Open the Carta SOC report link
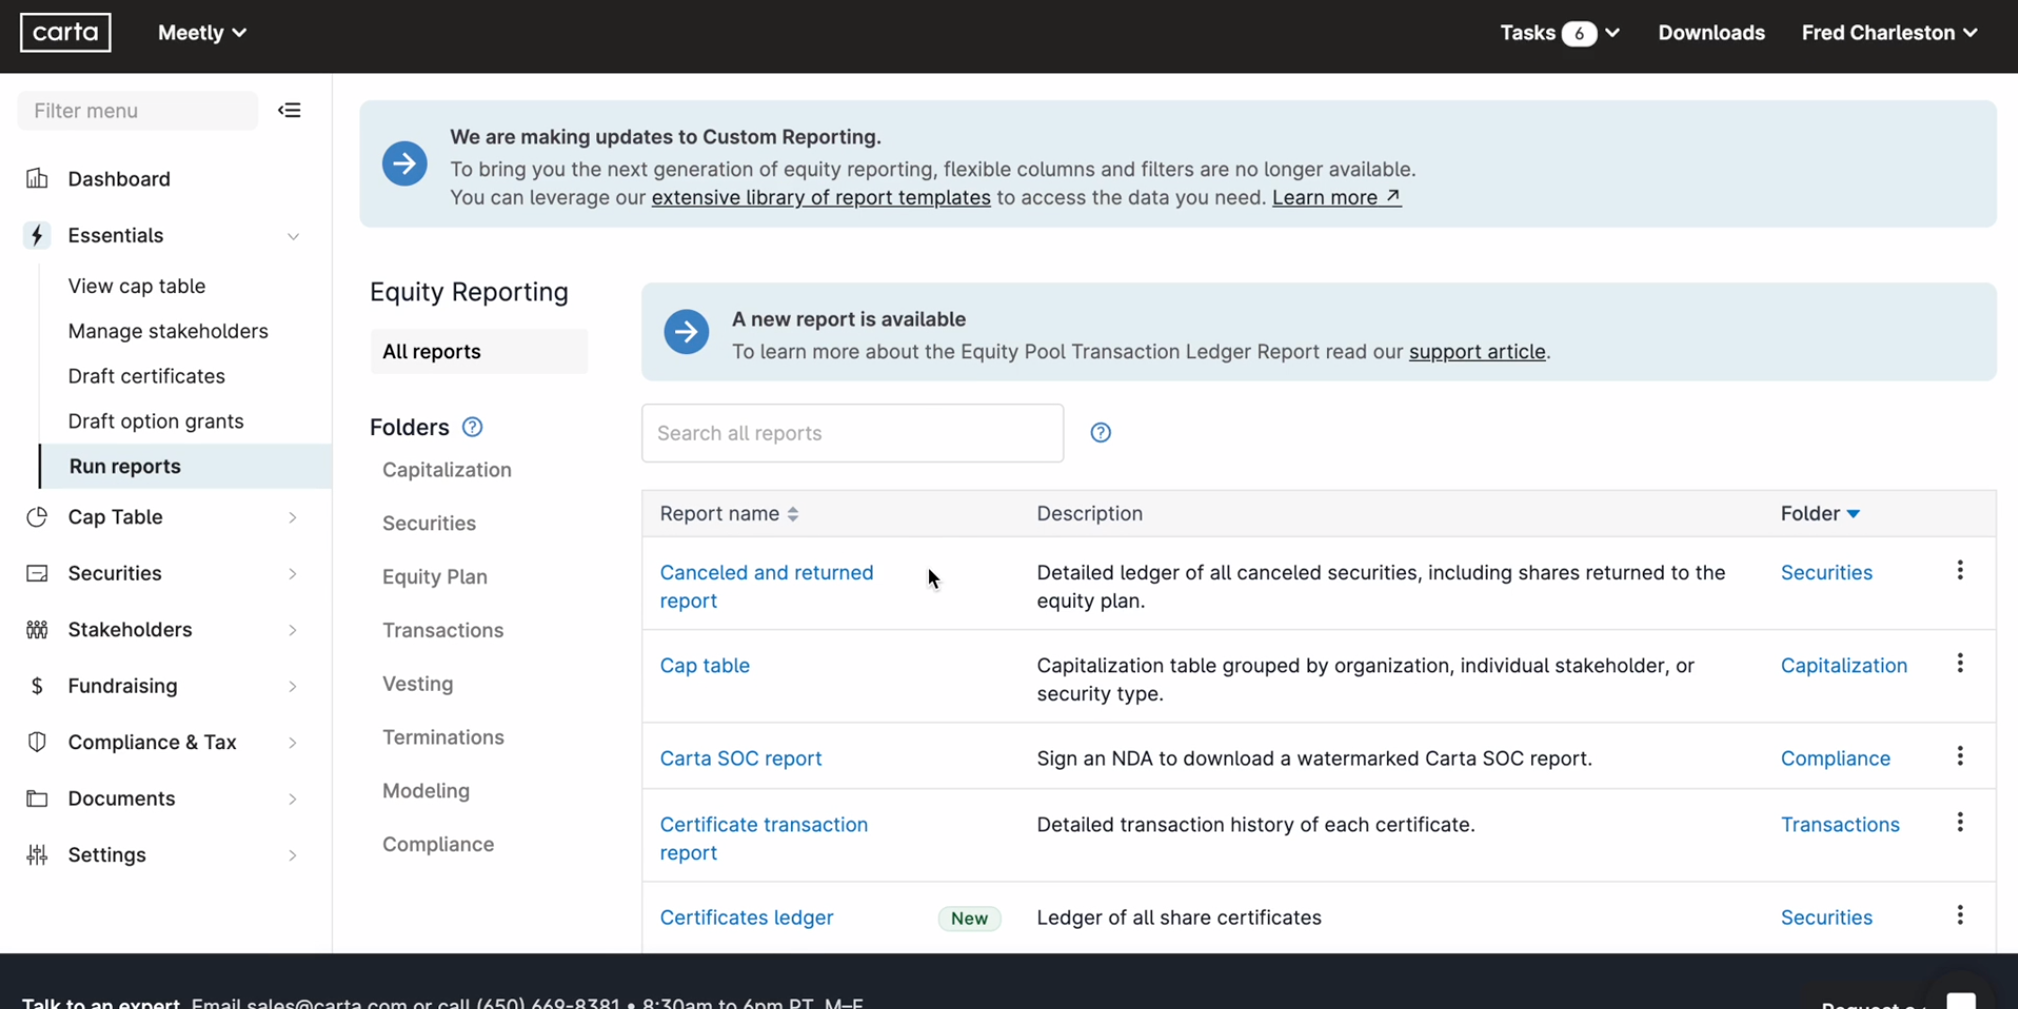 click(741, 759)
